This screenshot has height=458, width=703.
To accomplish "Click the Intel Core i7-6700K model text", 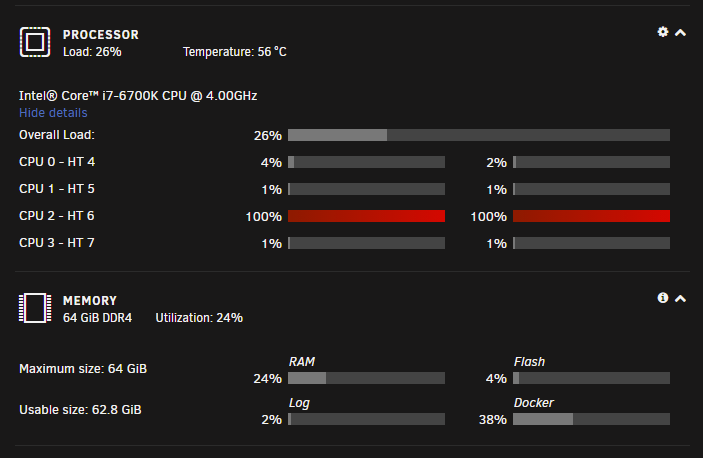I will (138, 96).
